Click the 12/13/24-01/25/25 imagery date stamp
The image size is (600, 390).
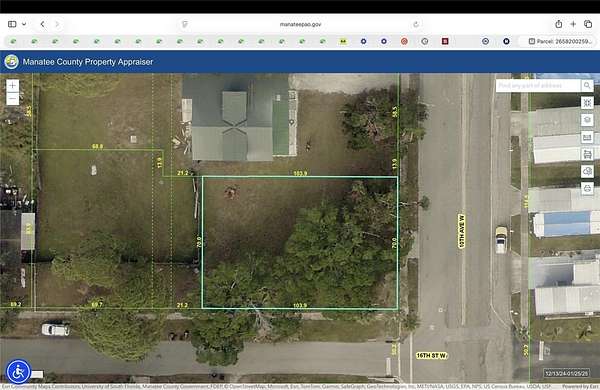pyautogui.click(x=566, y=373)
